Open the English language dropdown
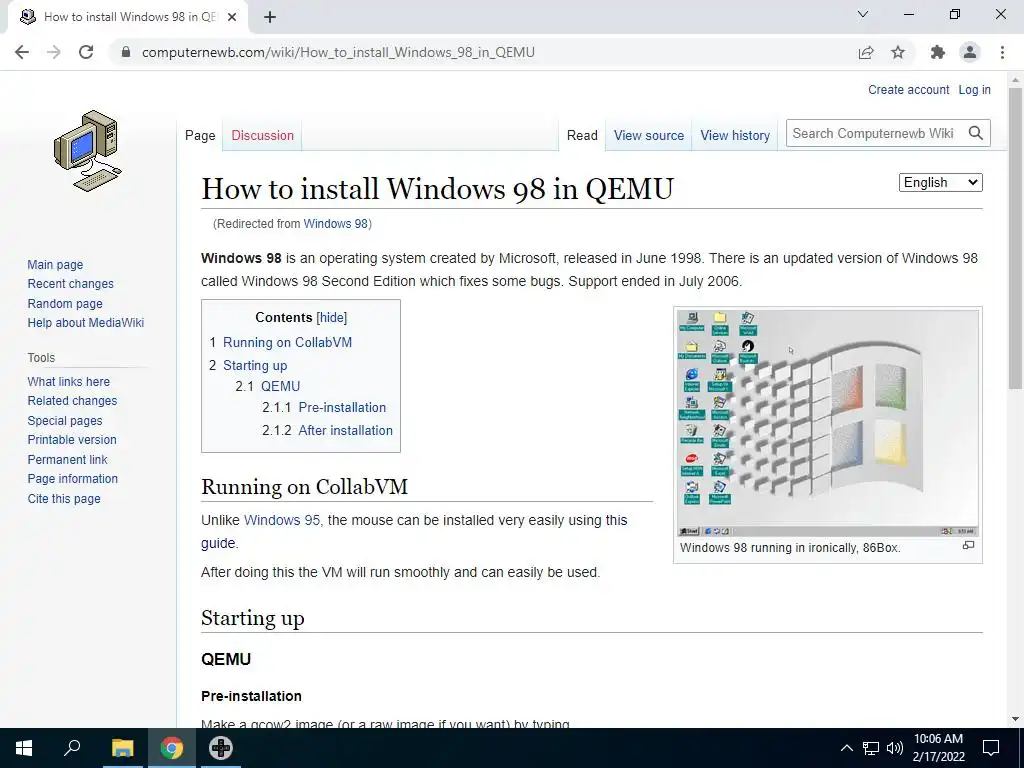Image resolution: width=1024 pixels, height=768 pixels. [x=940, y=183]
